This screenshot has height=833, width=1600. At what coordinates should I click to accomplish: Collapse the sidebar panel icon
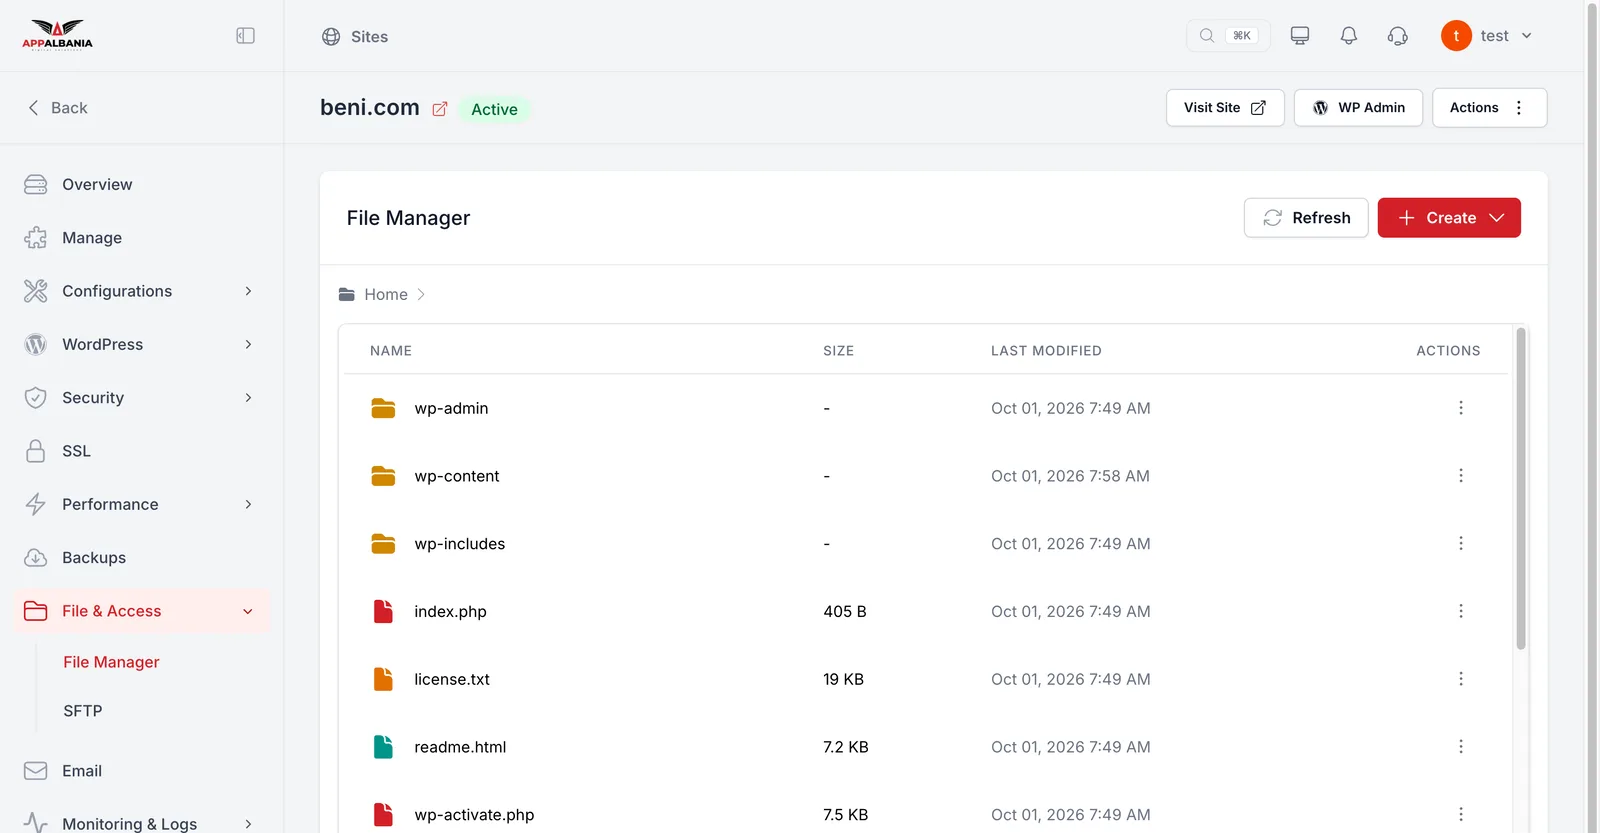pos(245,36)
